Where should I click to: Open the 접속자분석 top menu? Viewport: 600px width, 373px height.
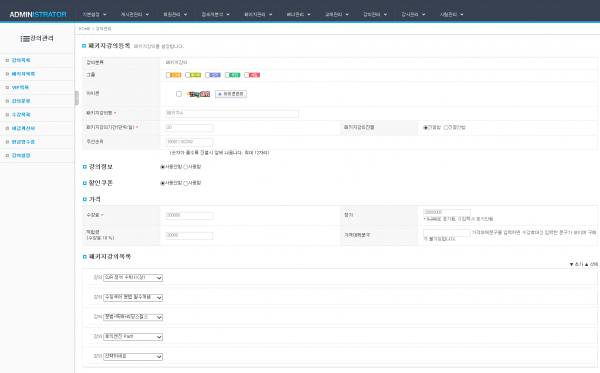pyautogui.click(x=216, y=15)
